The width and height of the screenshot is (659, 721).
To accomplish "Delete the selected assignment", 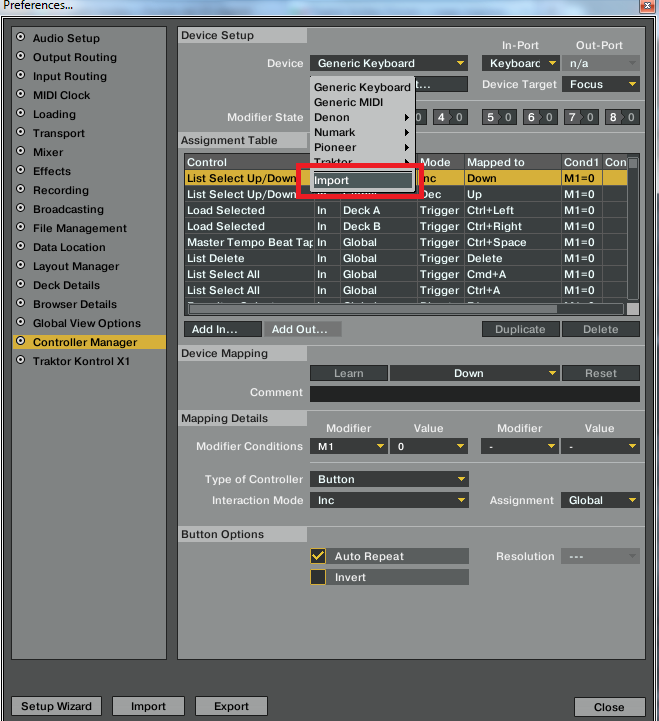I will [601, 329].
